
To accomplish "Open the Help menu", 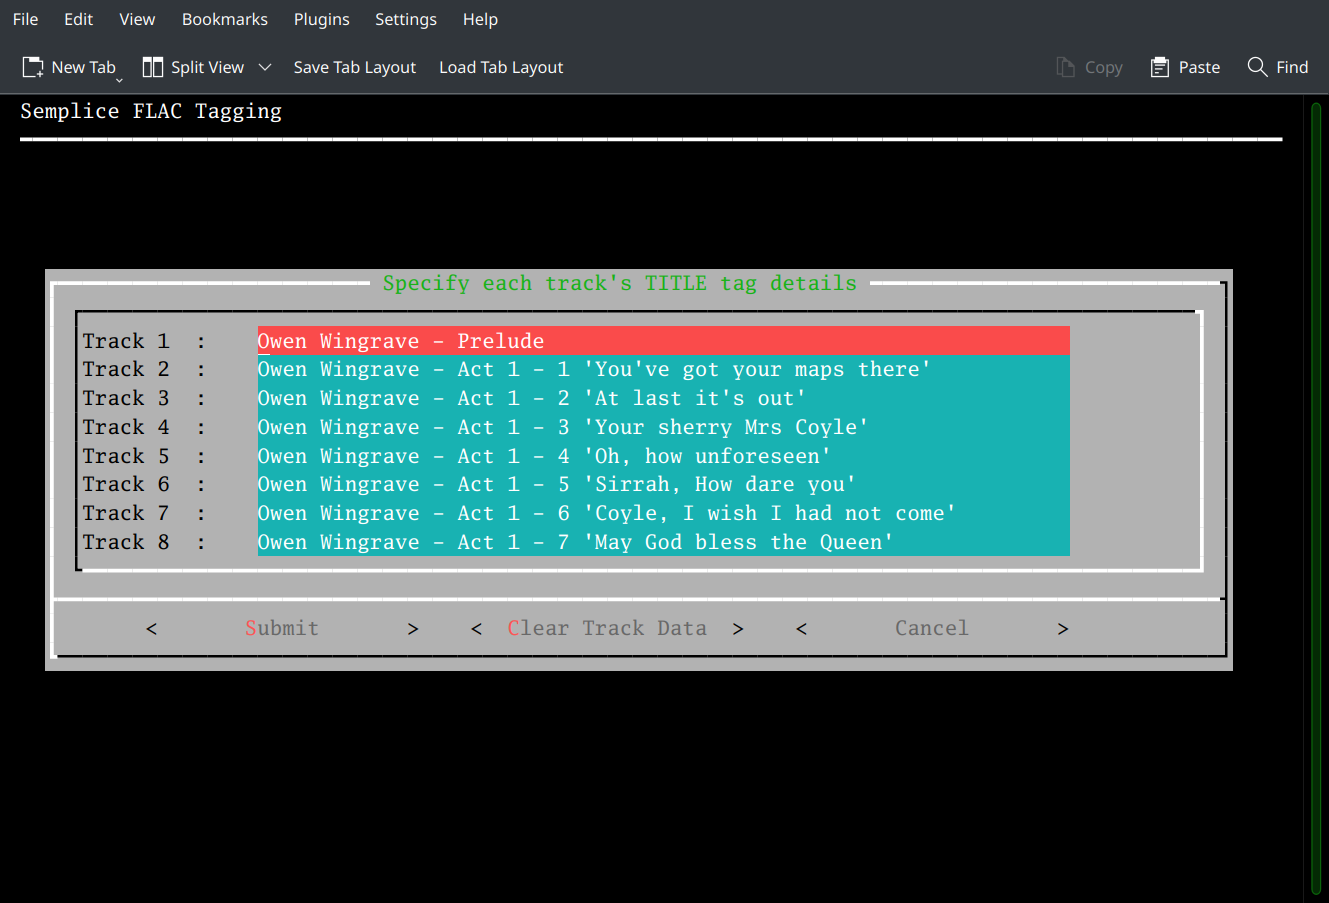I will tap(480, 19).
